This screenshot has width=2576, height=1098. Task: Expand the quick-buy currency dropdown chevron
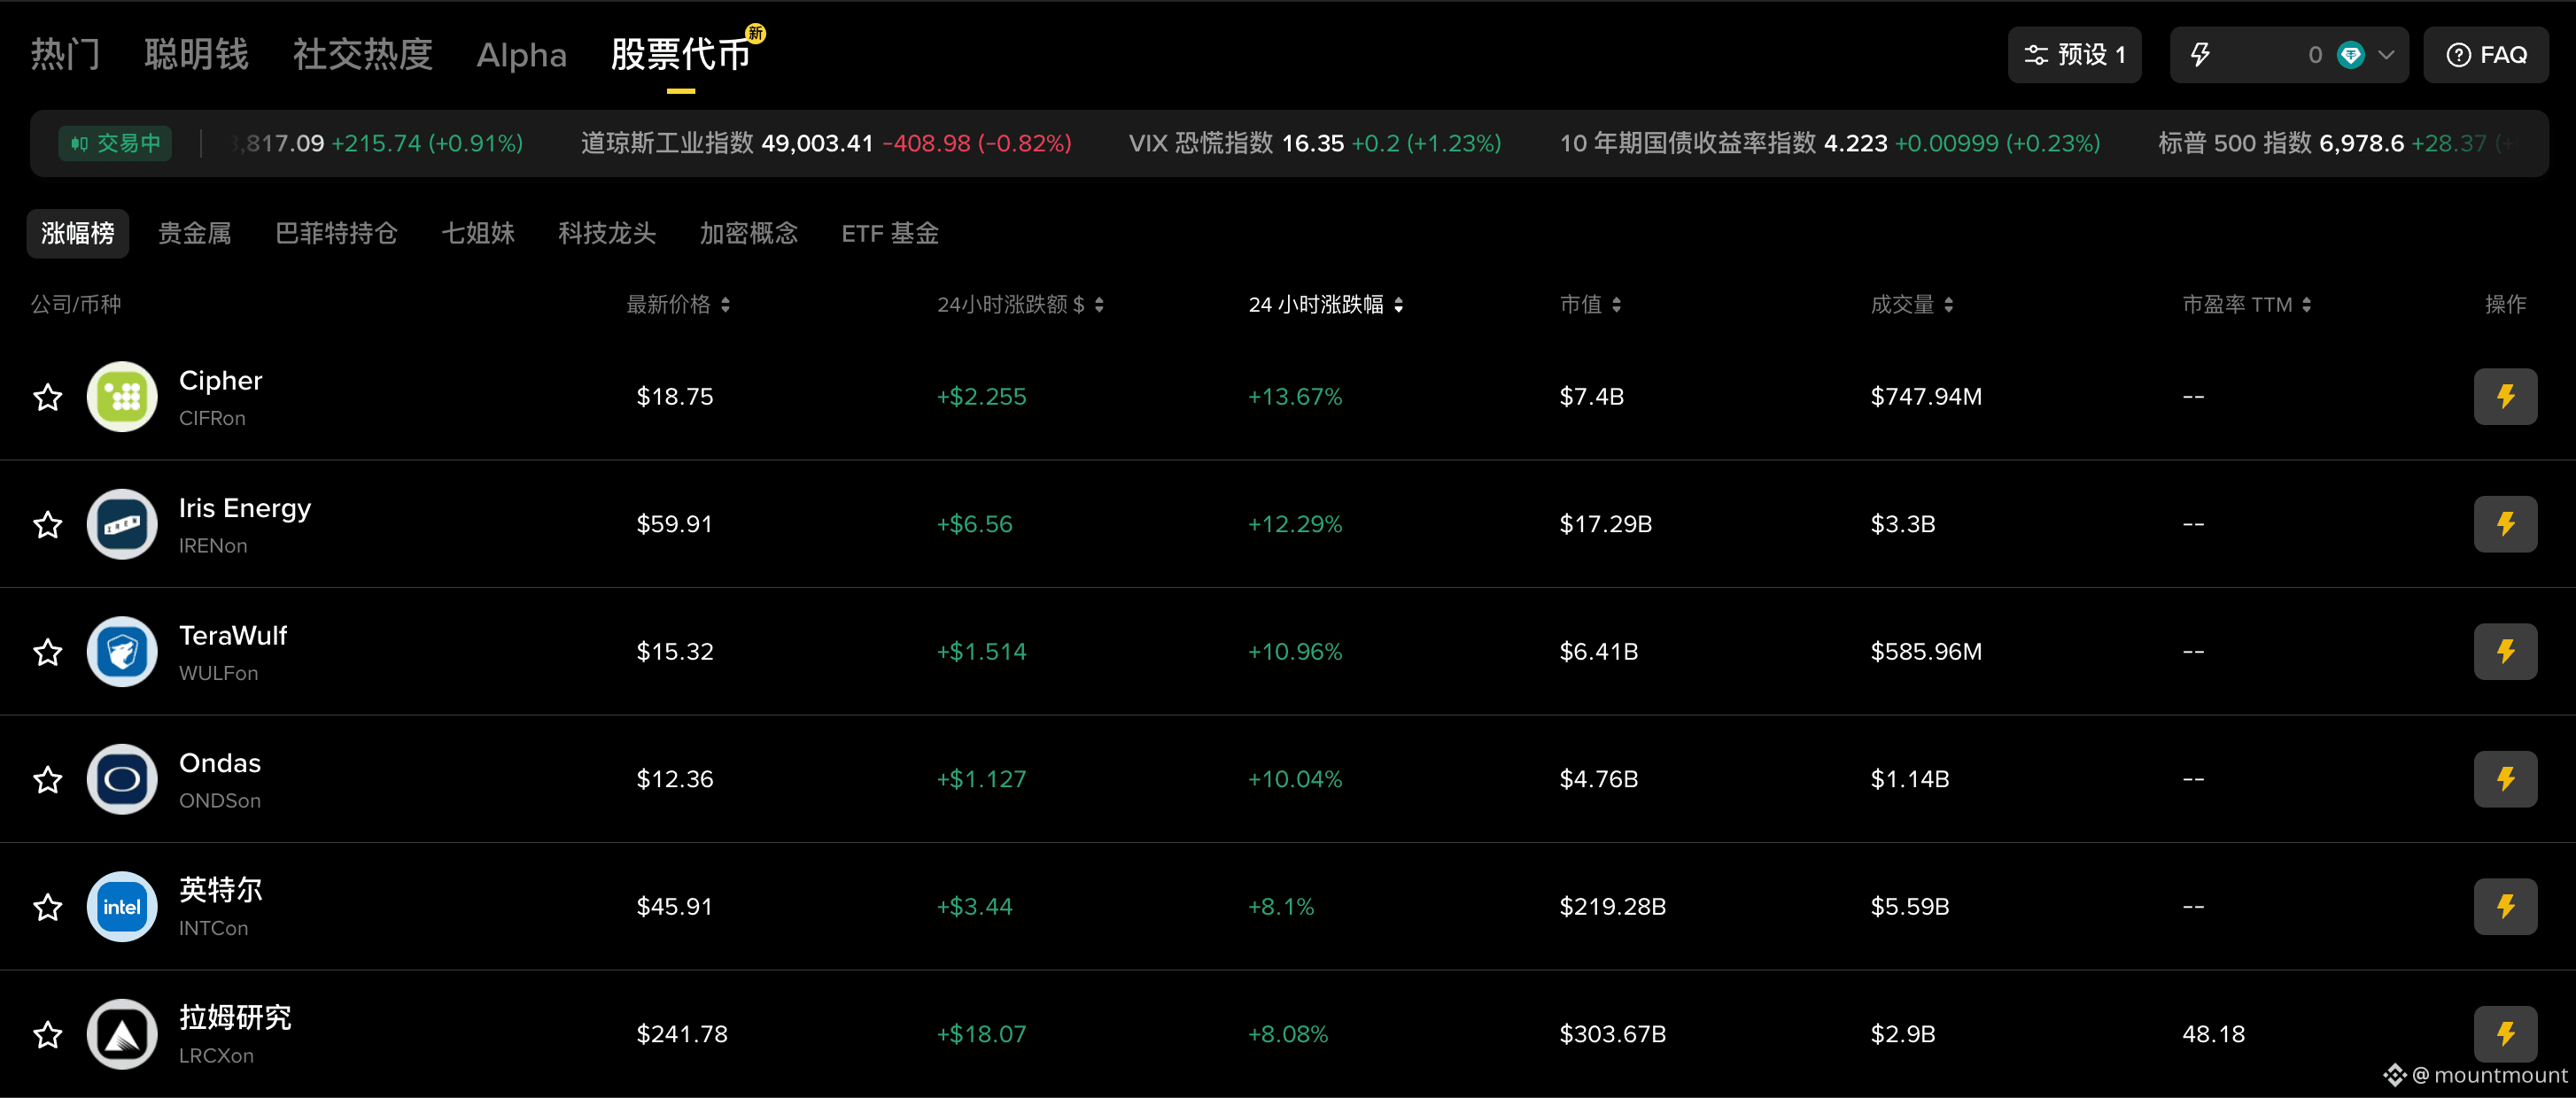tap(2386, 55)
